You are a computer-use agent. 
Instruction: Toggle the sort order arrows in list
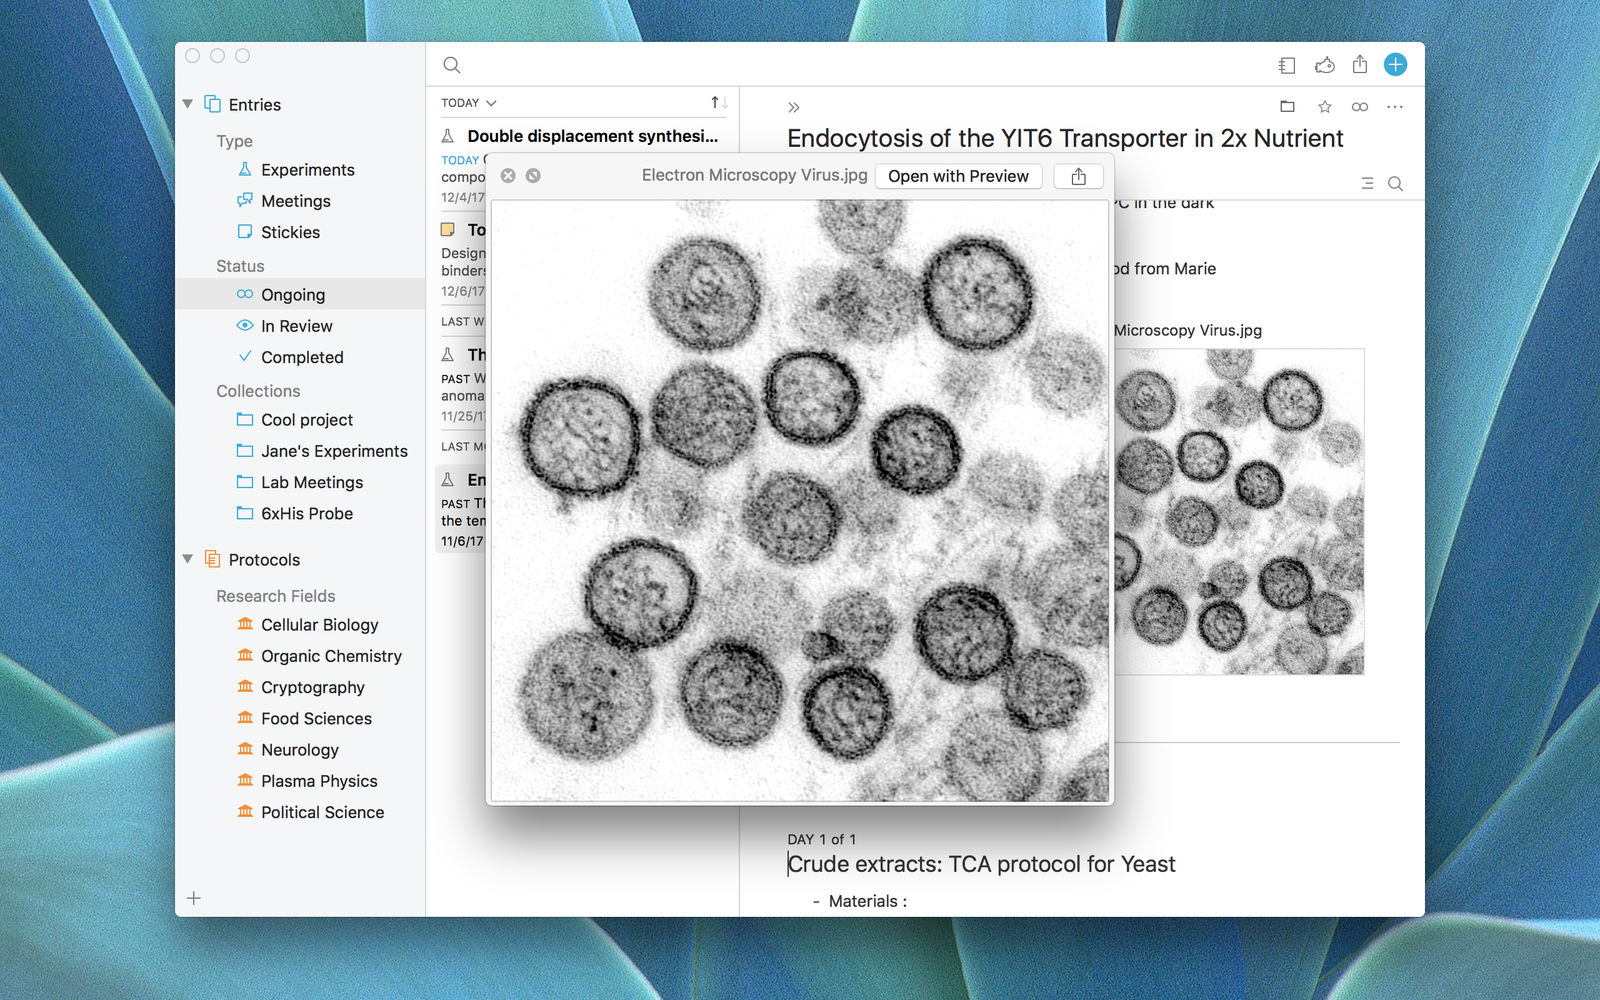click(x=719, y=103)
